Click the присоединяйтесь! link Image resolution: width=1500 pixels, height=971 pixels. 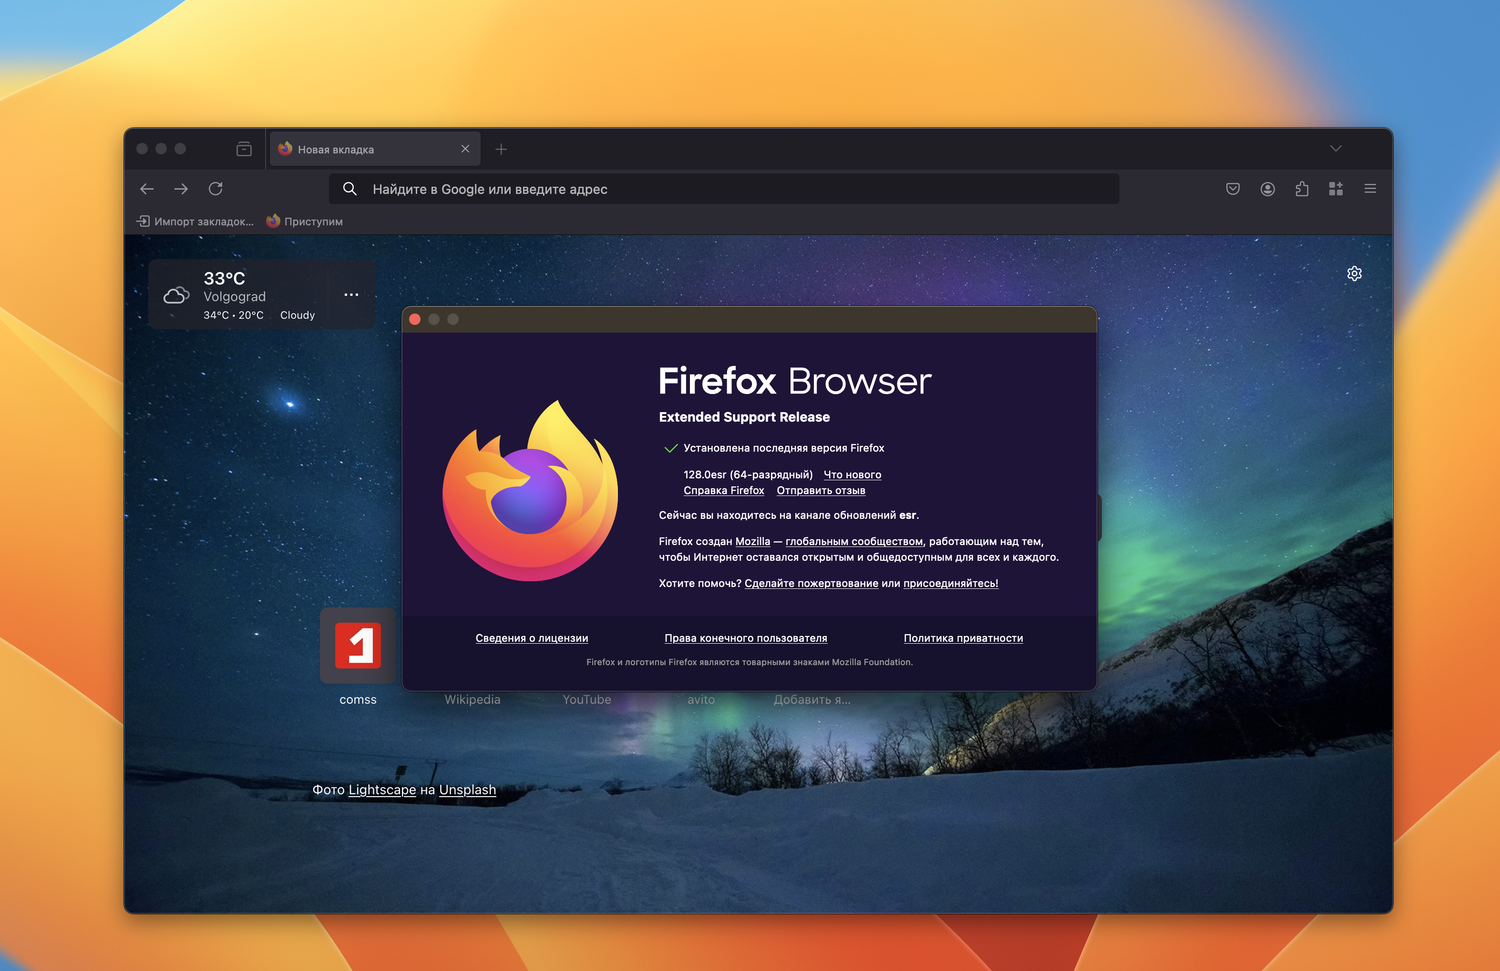point(951,584)
